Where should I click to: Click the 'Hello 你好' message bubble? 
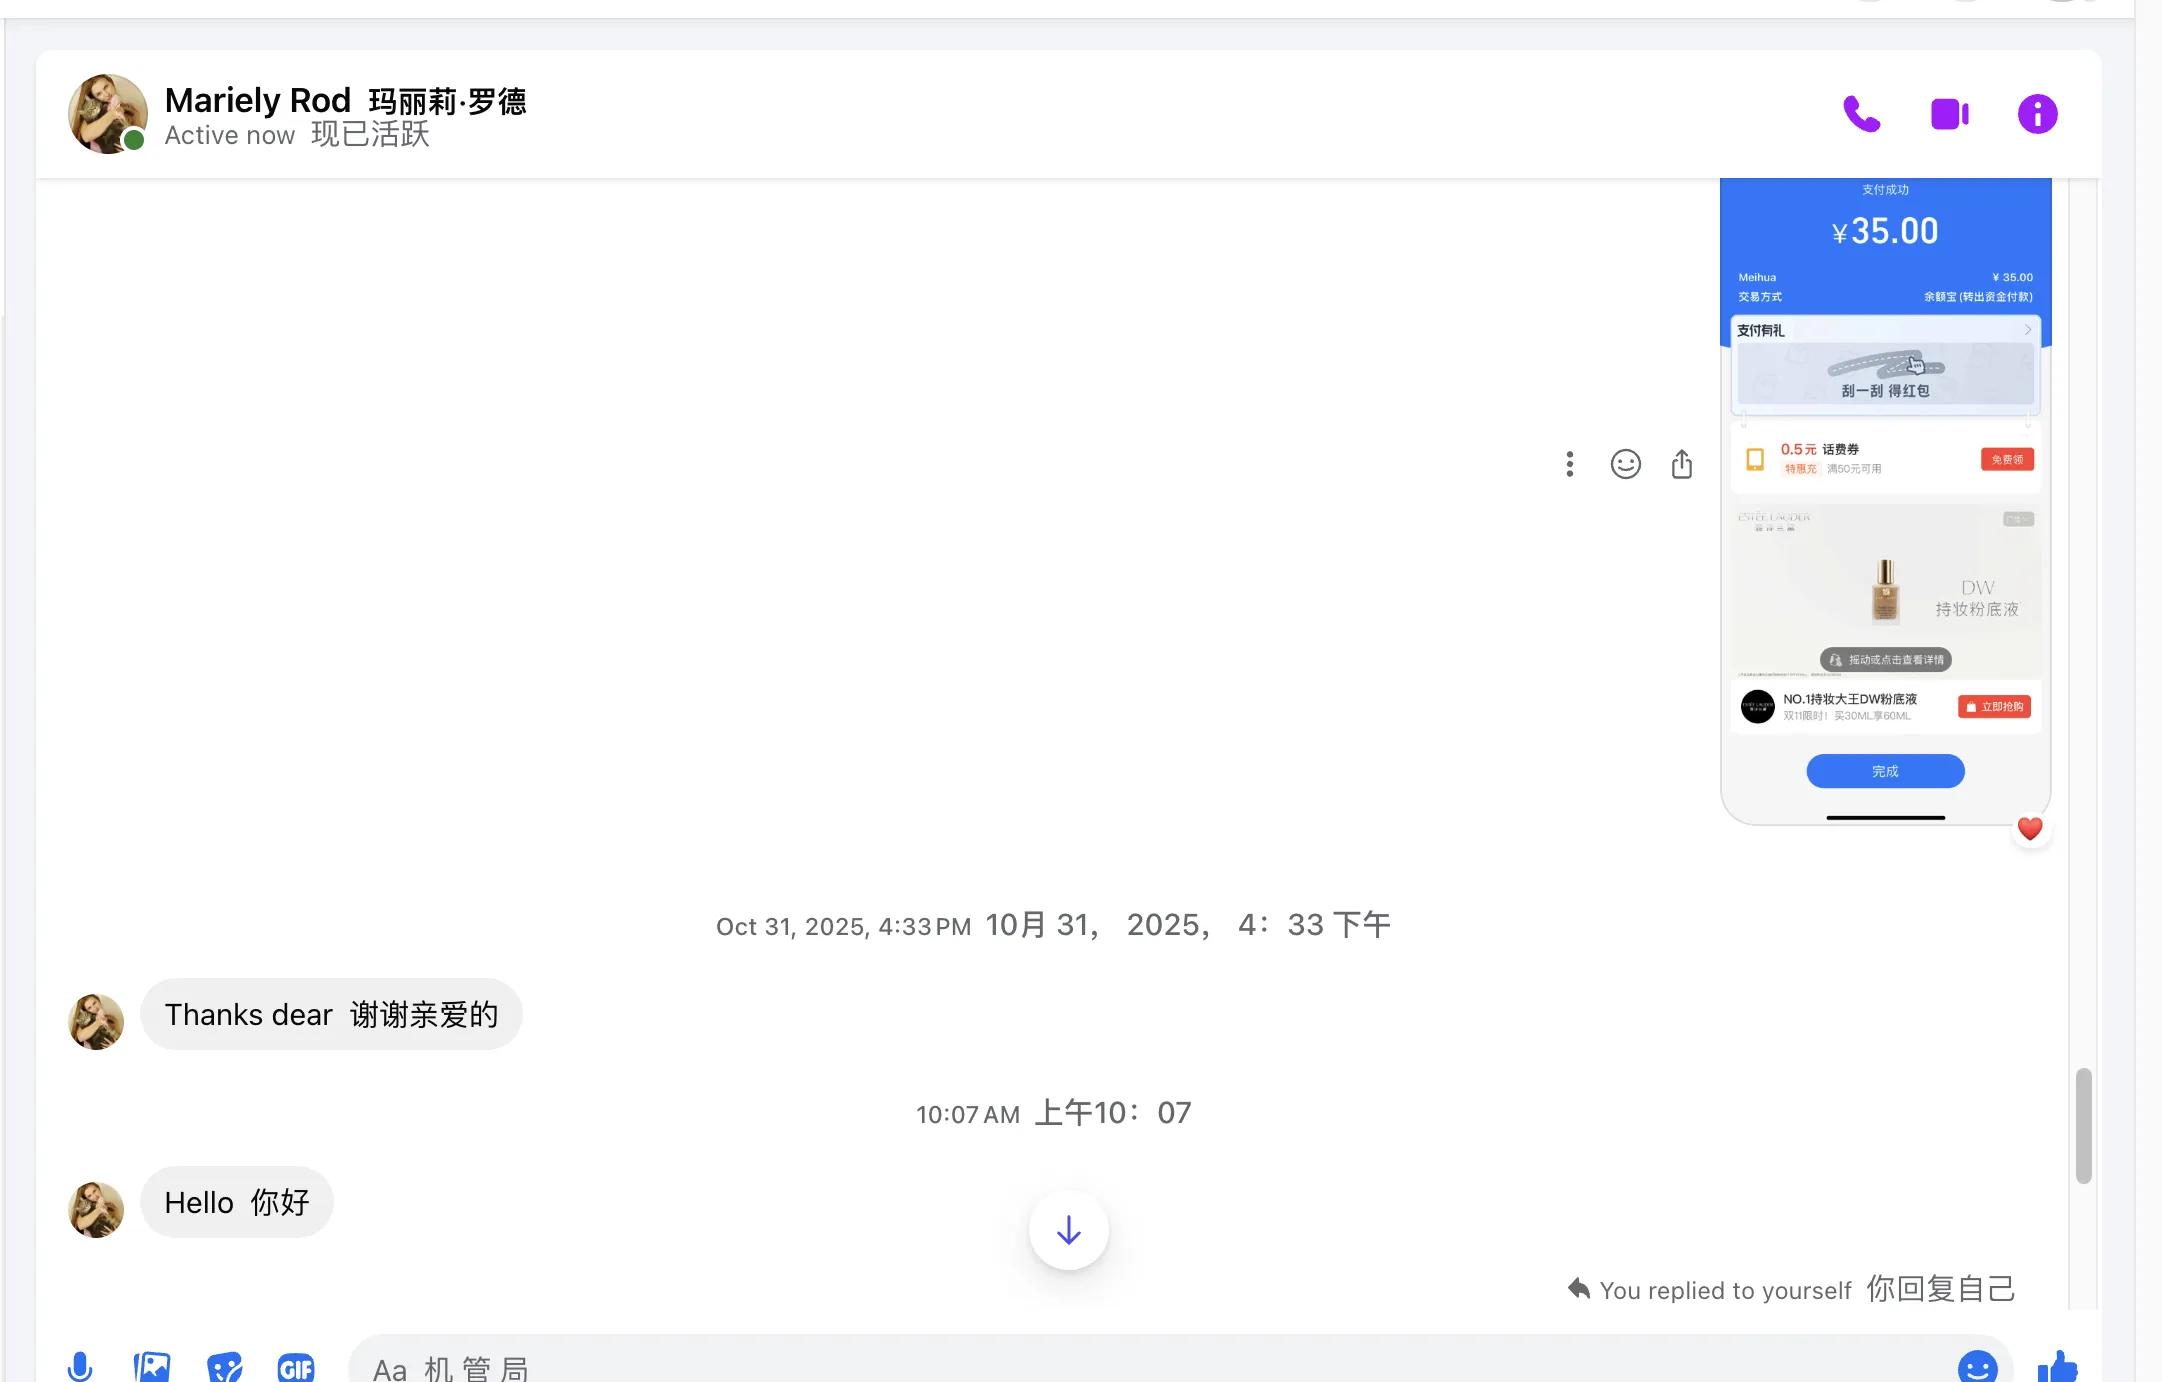click(237, 1202)
